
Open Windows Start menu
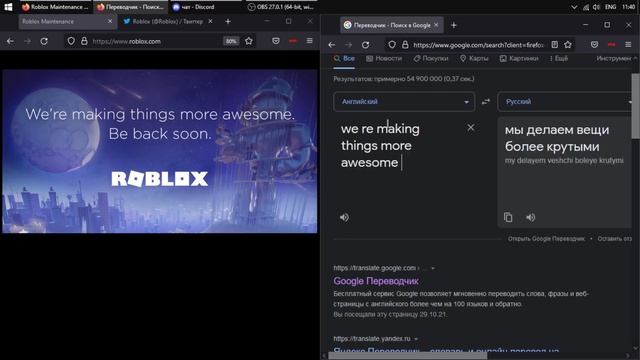pos(8,7)
